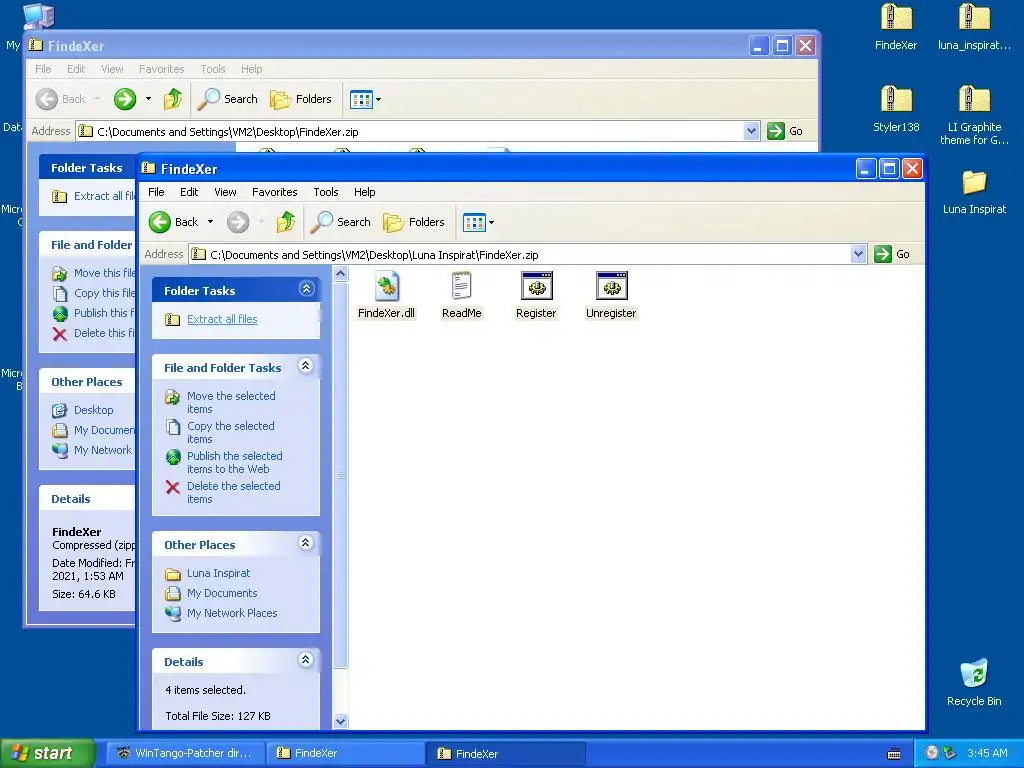This screenshot has width=1024, height=768.
Task: Click Desktop link in back window's Other Places
Action: (x=93, y=410)
